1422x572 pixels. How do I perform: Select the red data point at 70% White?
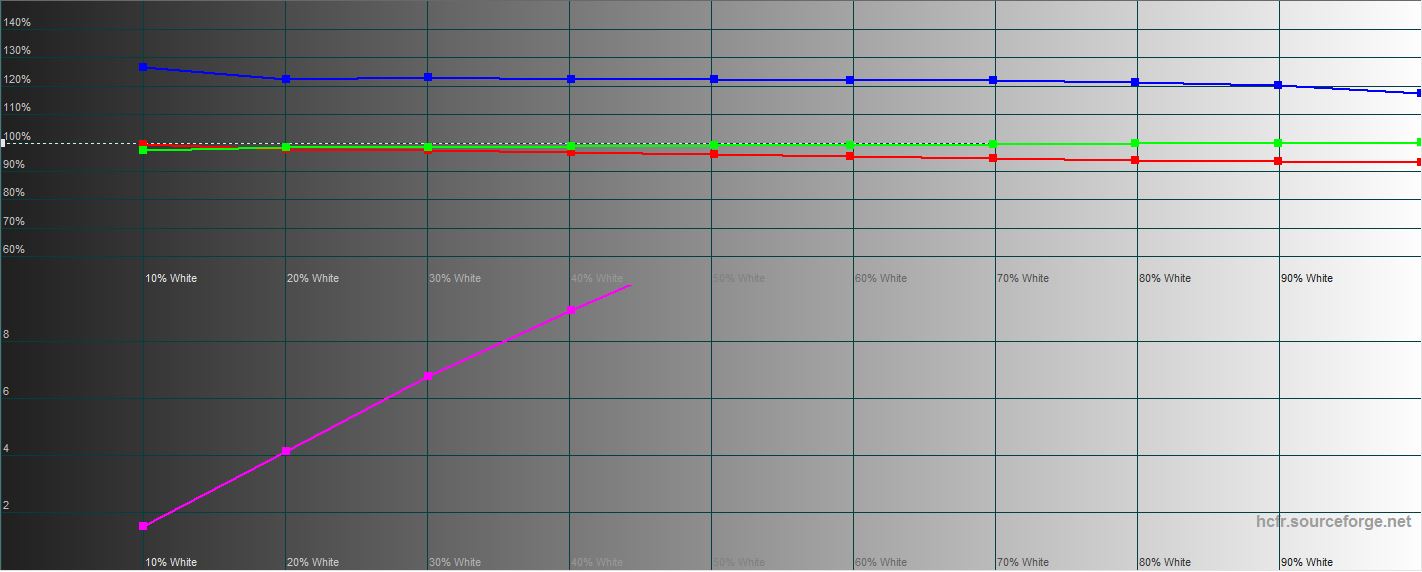[993, 158]
